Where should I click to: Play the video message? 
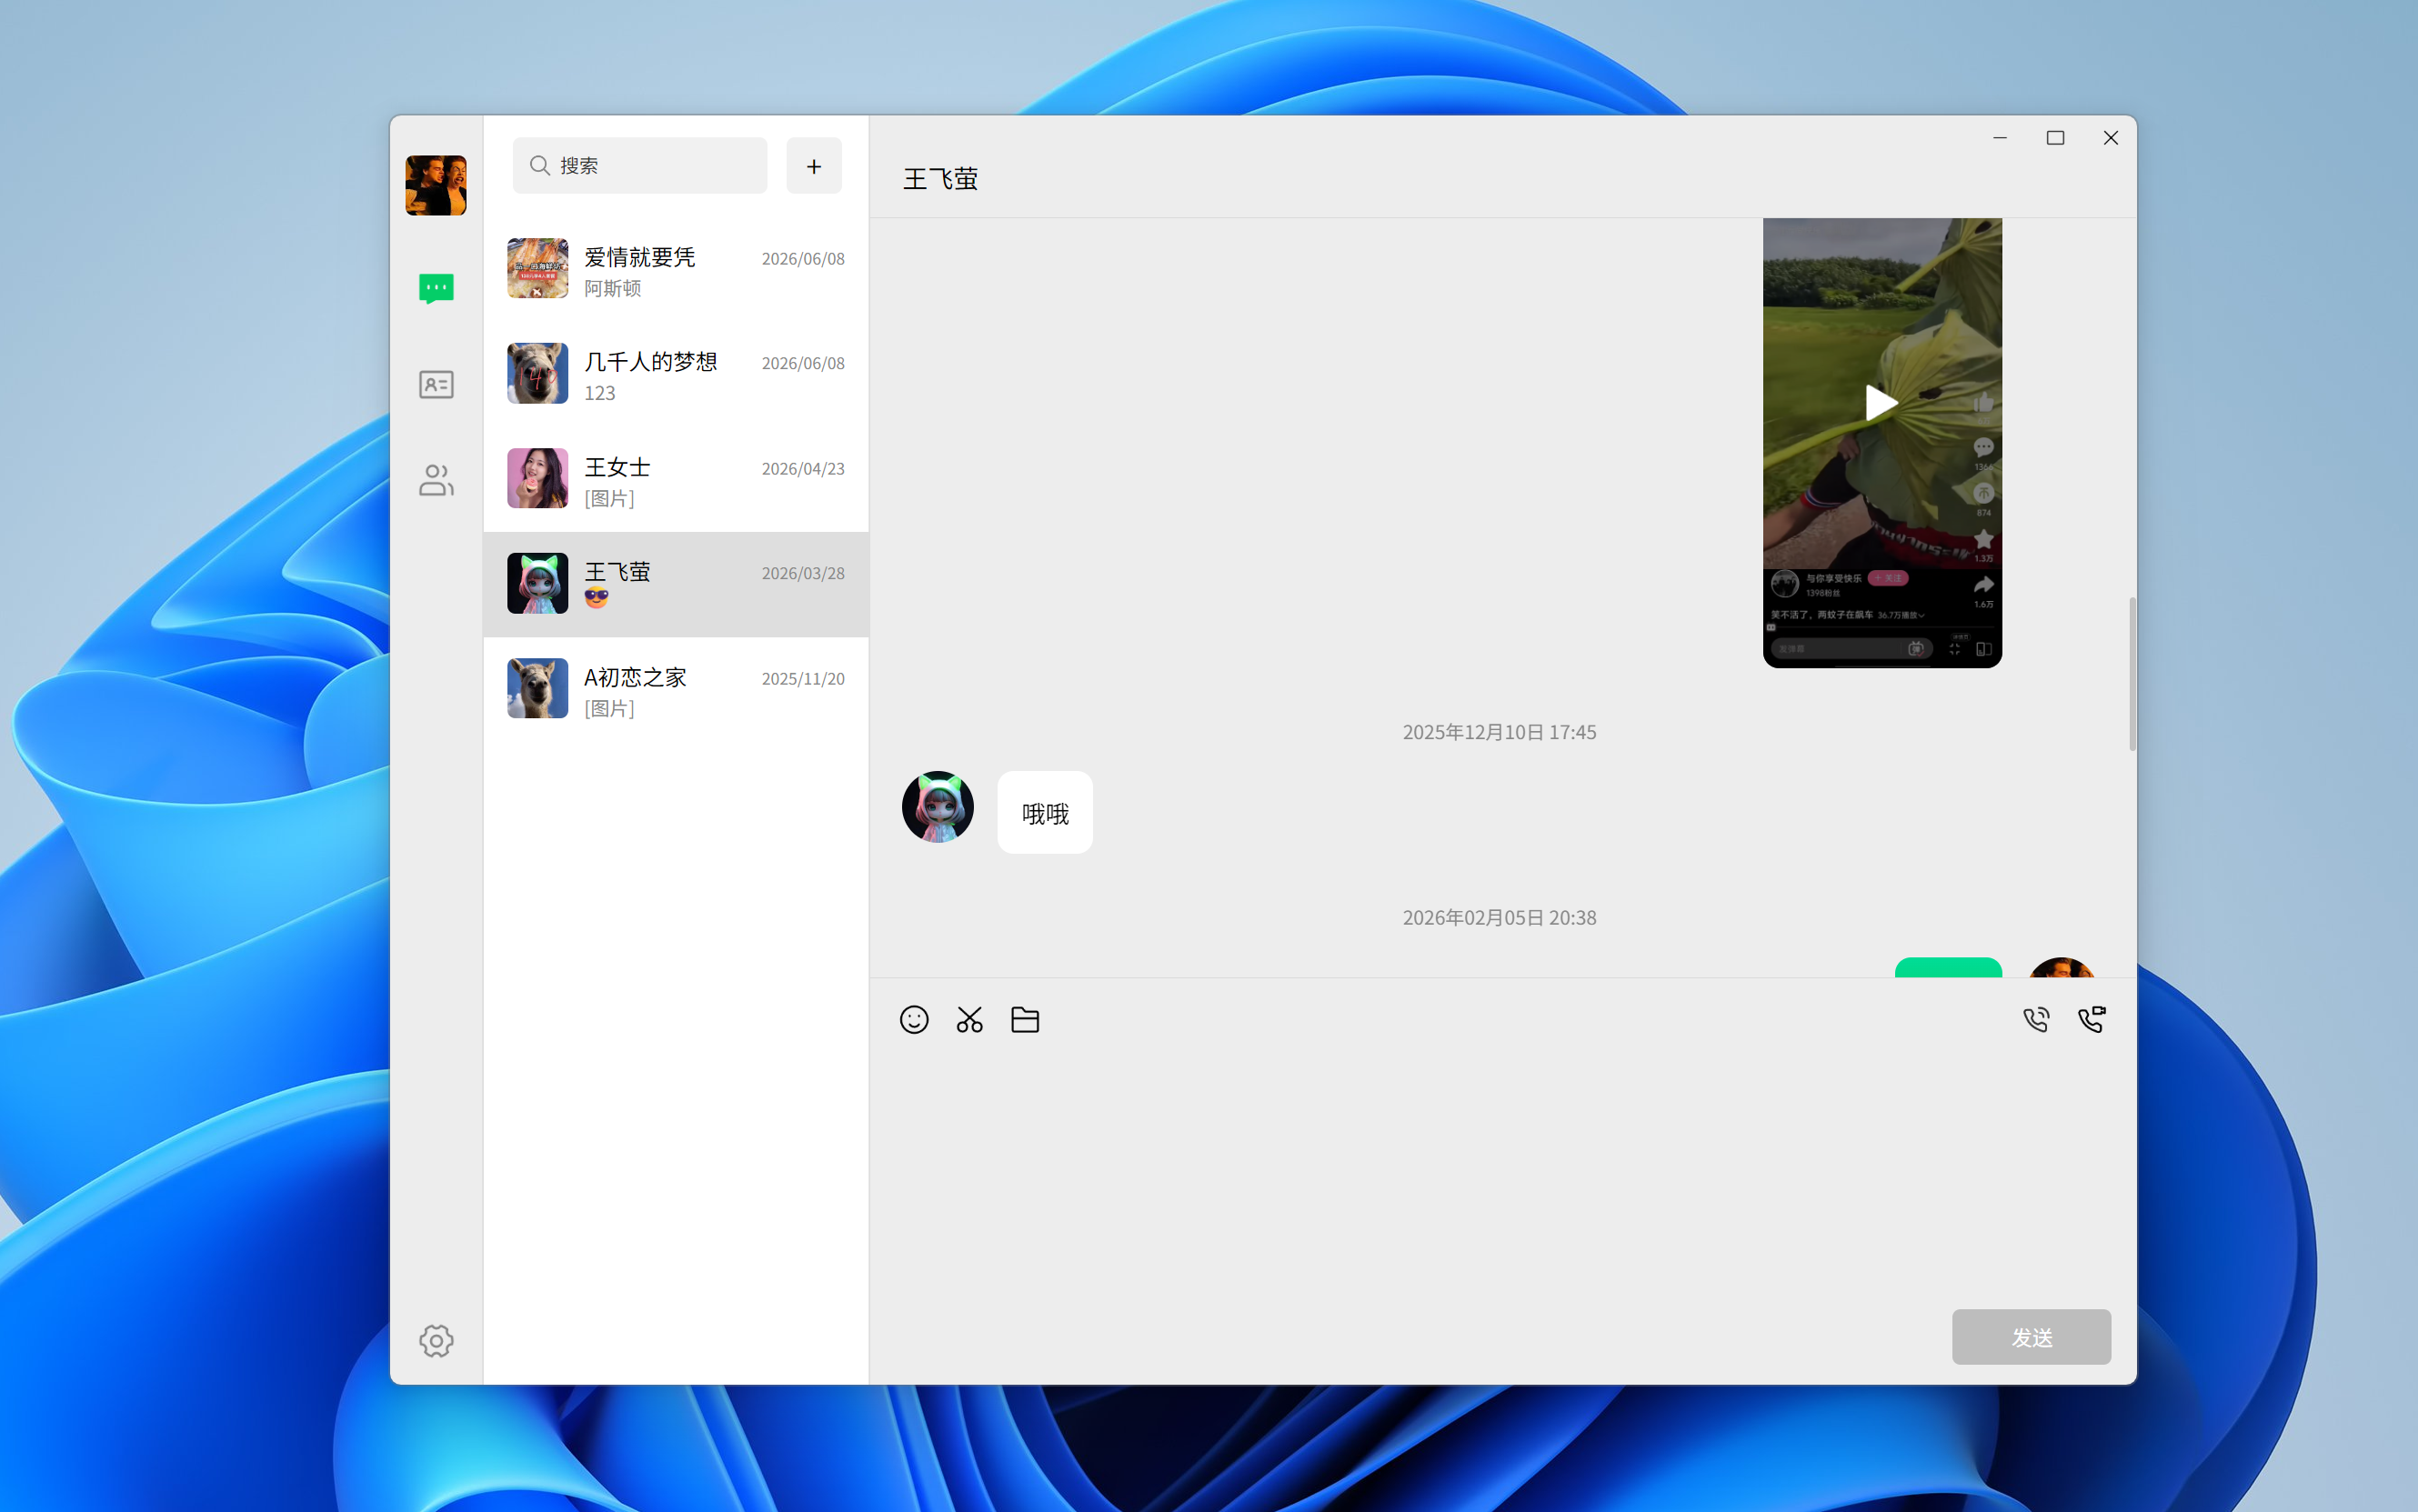click(1882, 403)
